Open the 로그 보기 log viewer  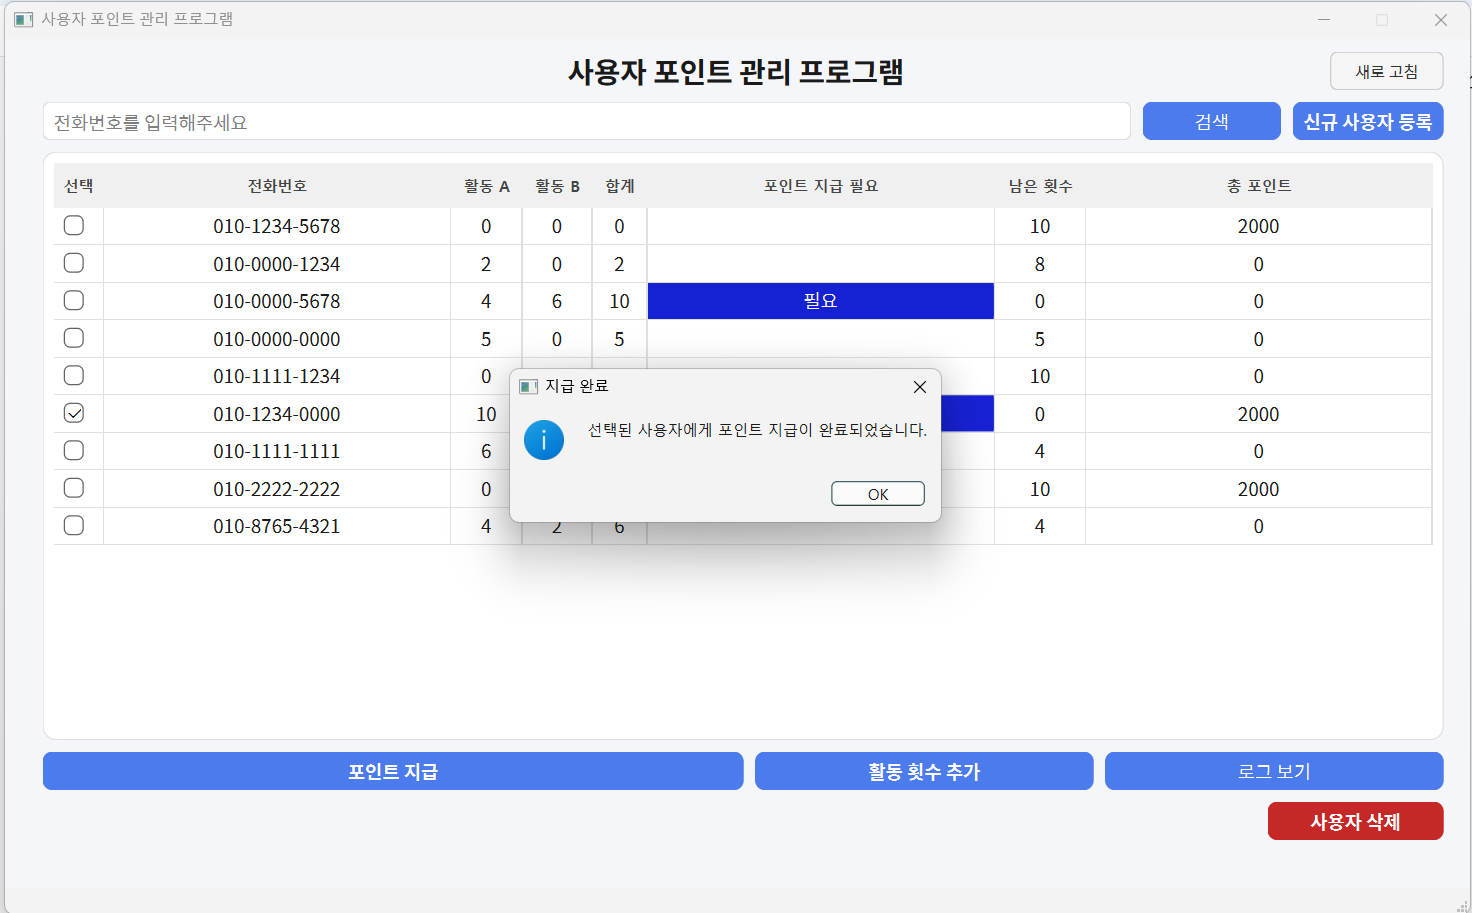1273,771
